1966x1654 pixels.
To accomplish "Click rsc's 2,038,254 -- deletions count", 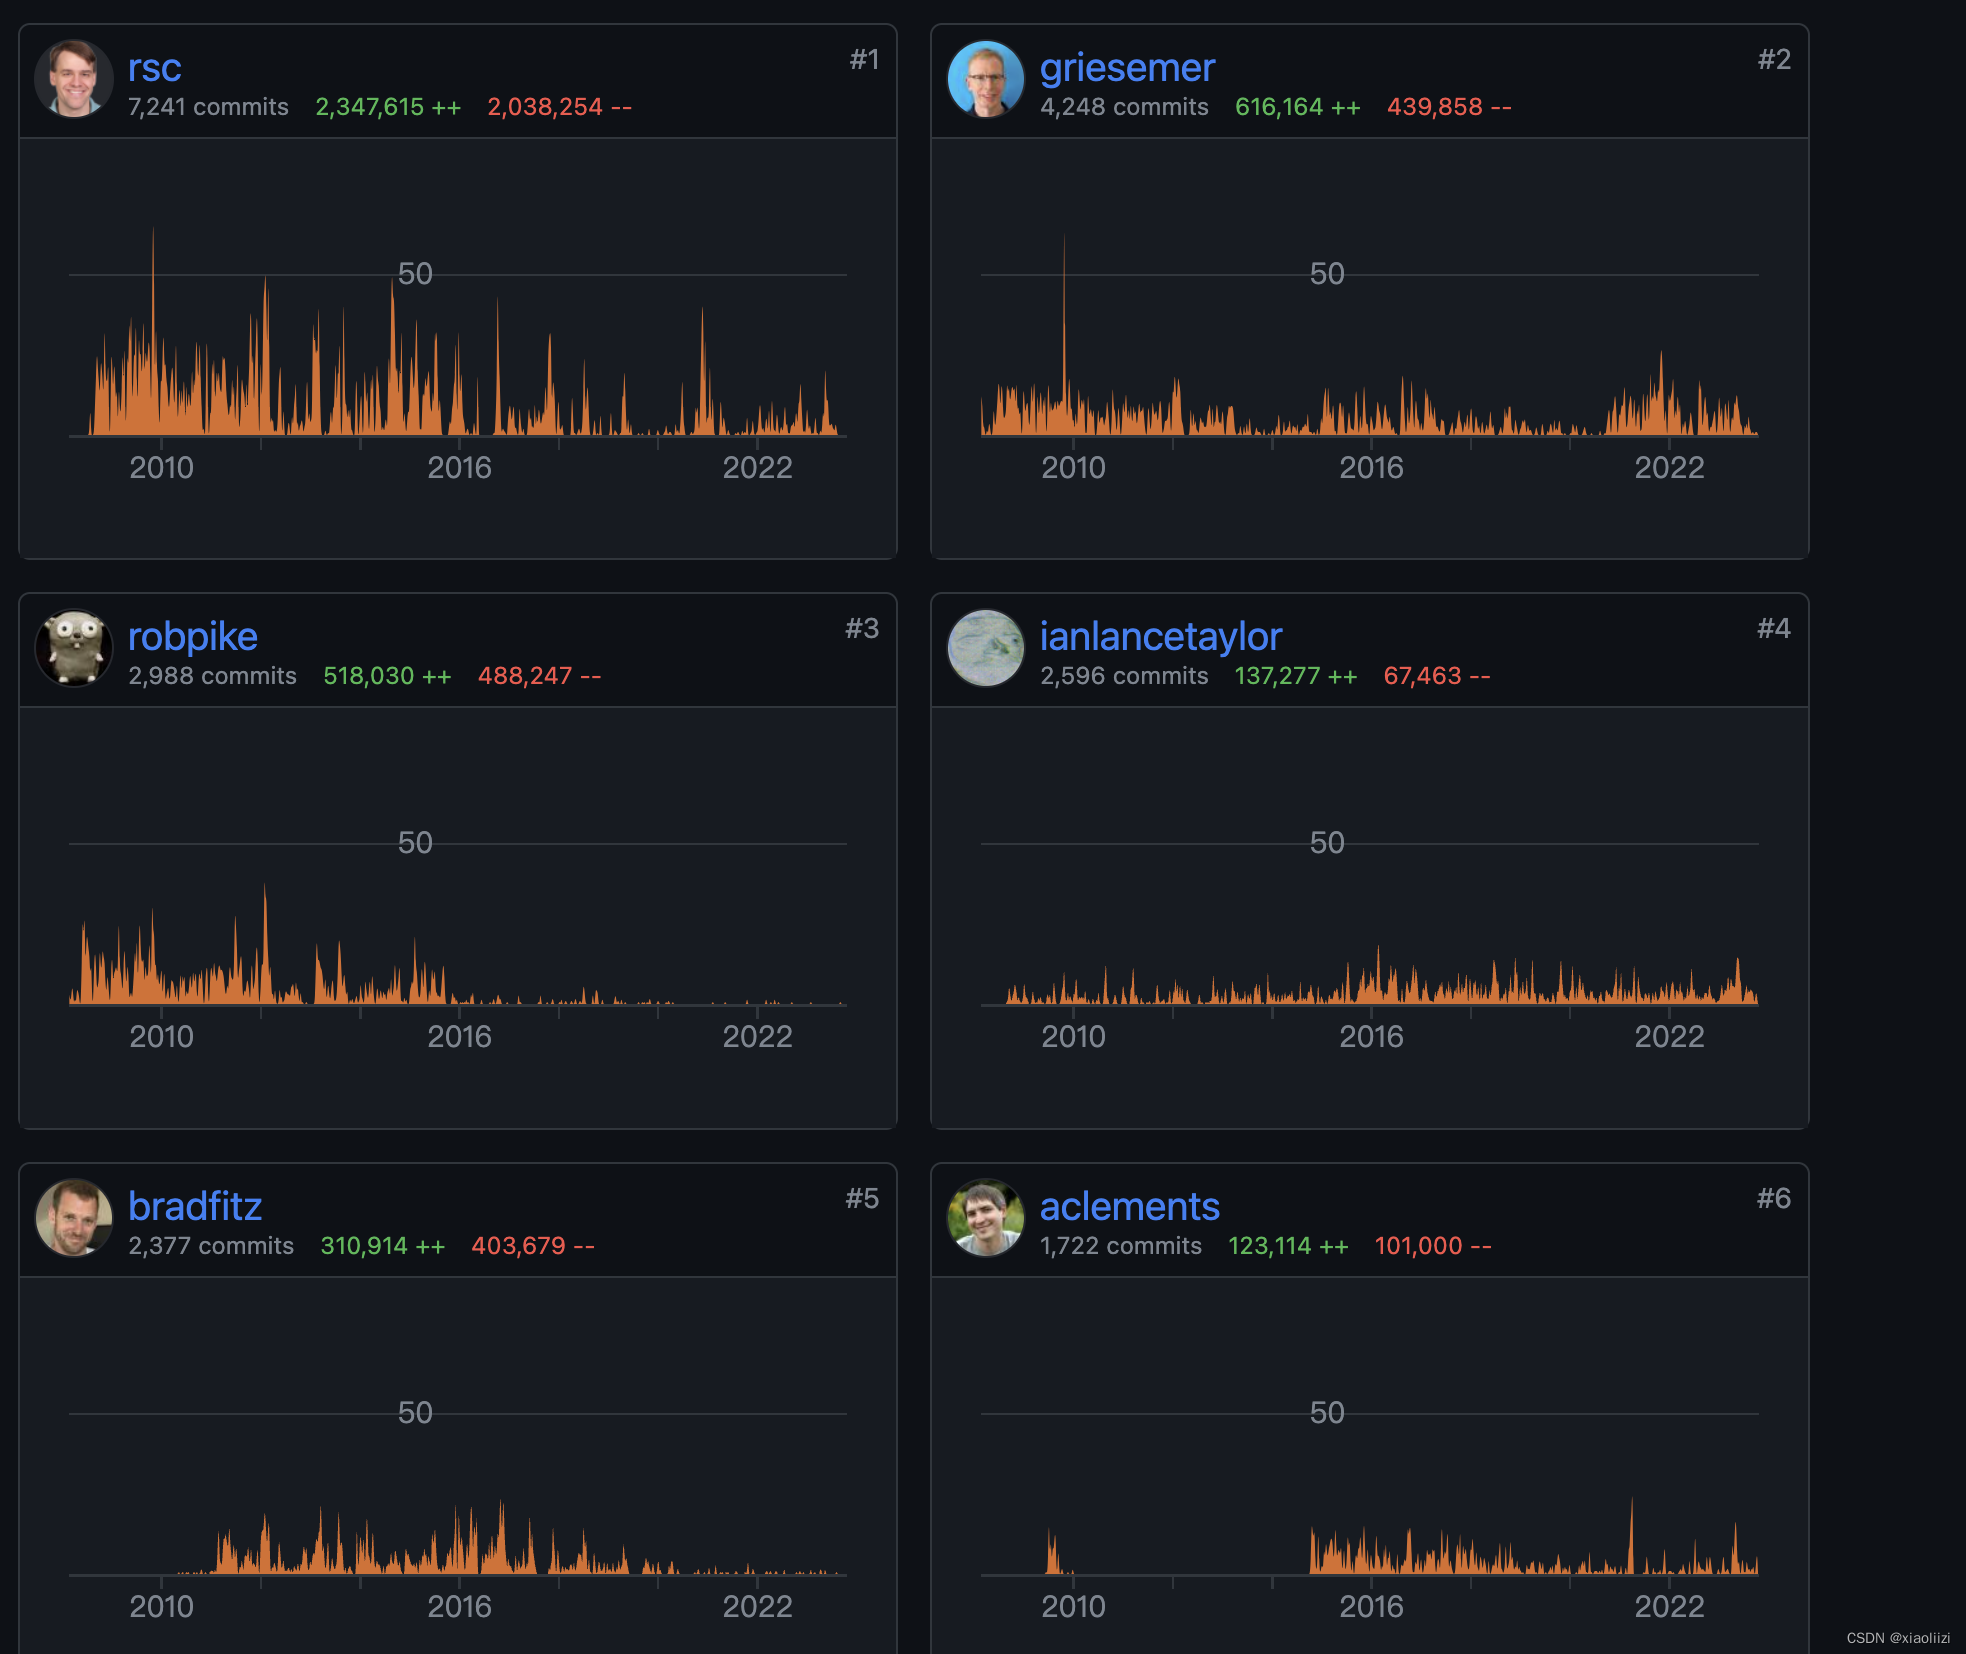I will point(559,107).
